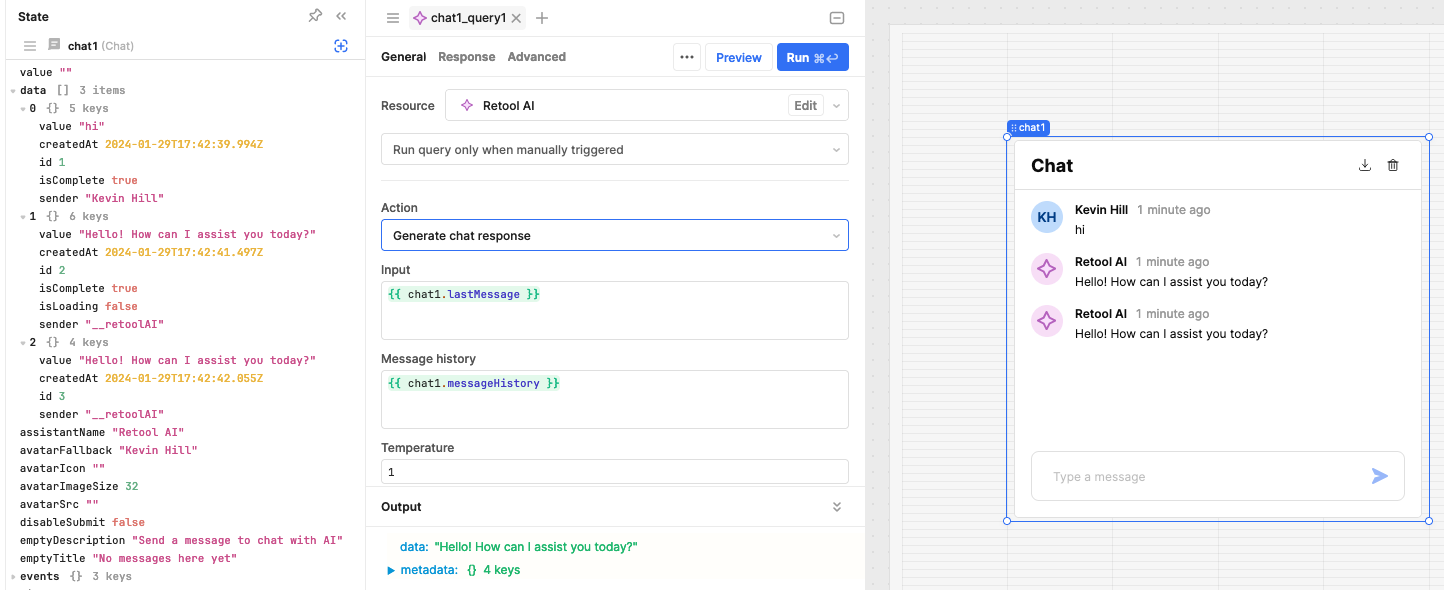Collapse data item 2
1444x590 pixels.
[23, 342]
